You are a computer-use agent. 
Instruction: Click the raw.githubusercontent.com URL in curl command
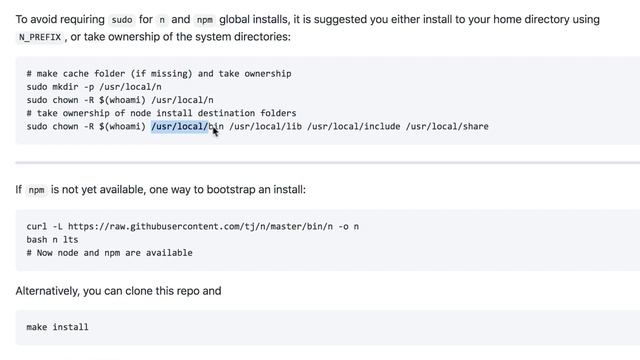[200, 227]
